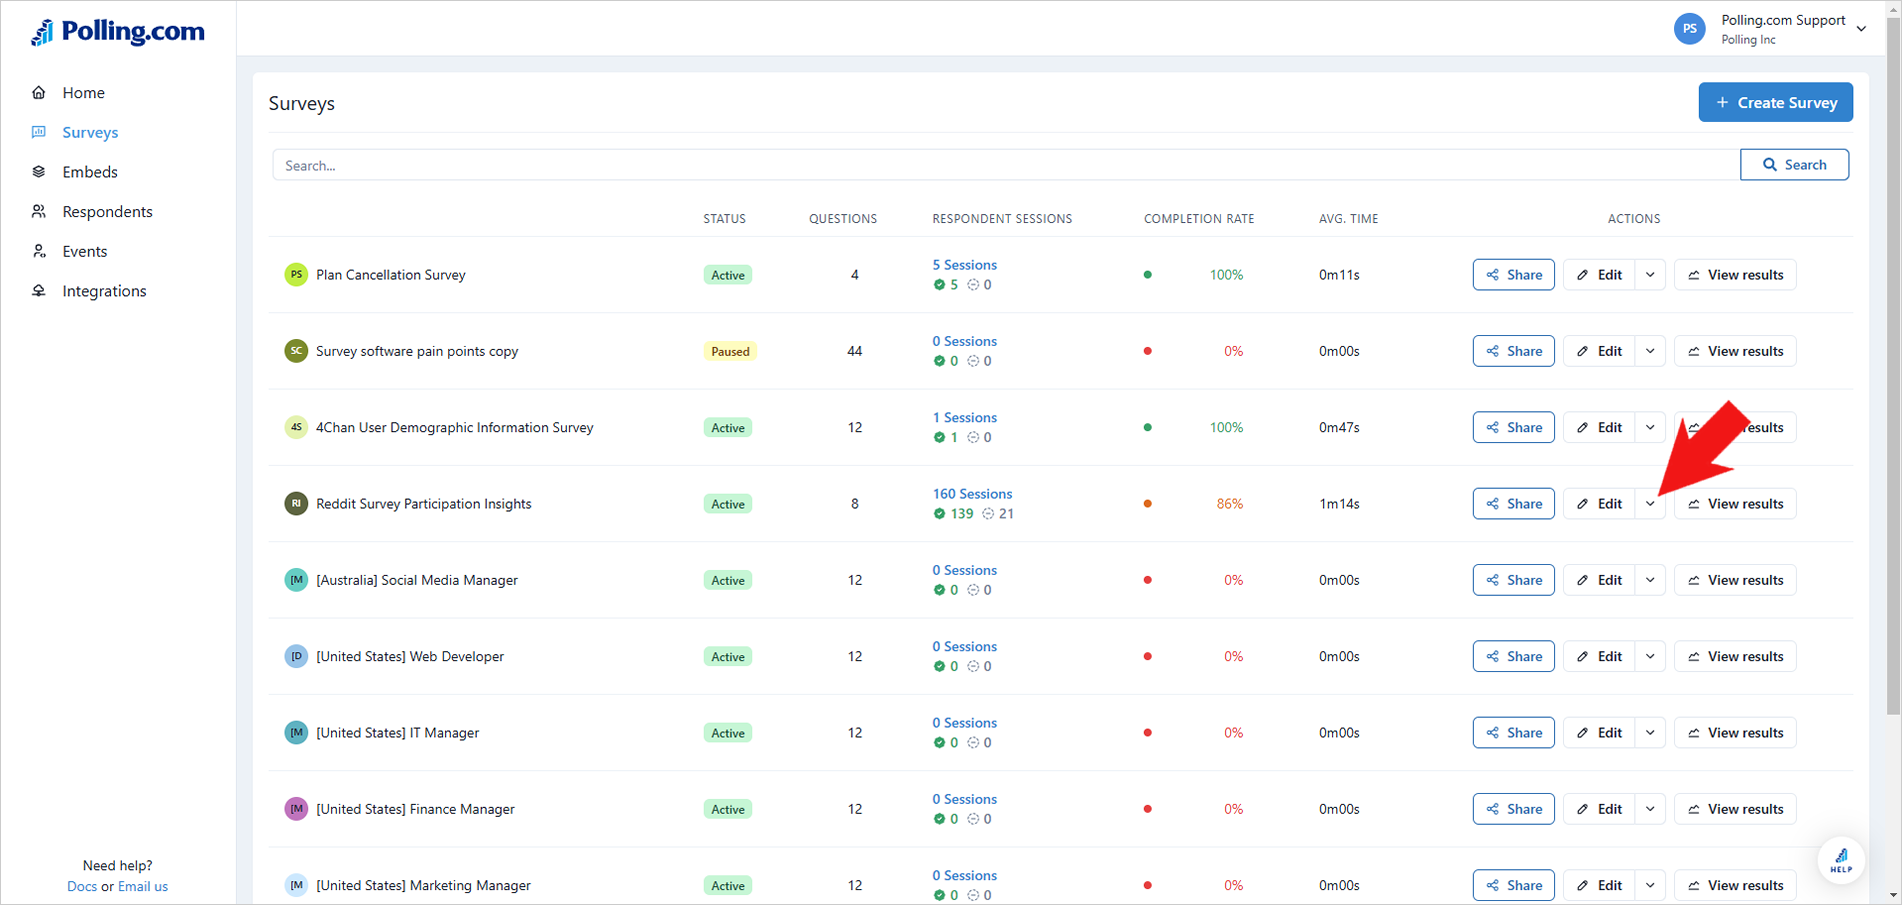Screen dimensions: 1902x905
Task: Click the 1m14s average time value
Action: tap(1339, 504)
